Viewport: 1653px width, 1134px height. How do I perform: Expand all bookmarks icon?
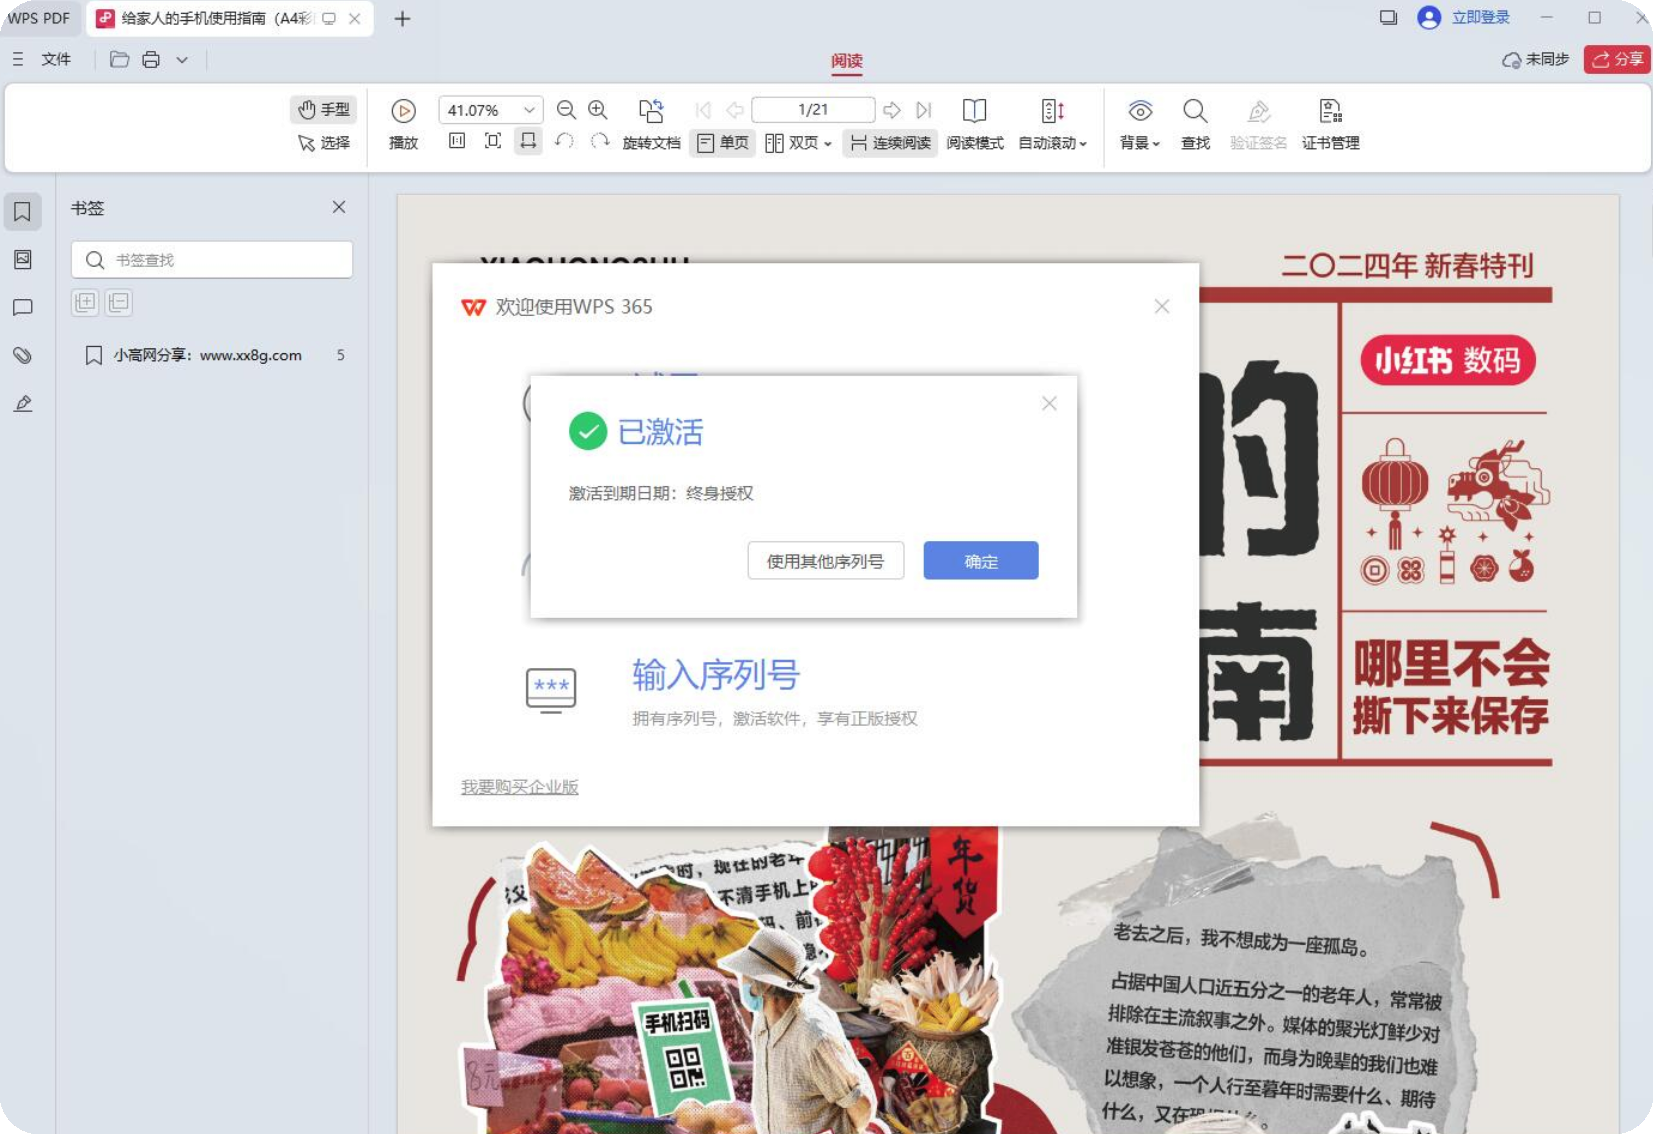(85, 302)
